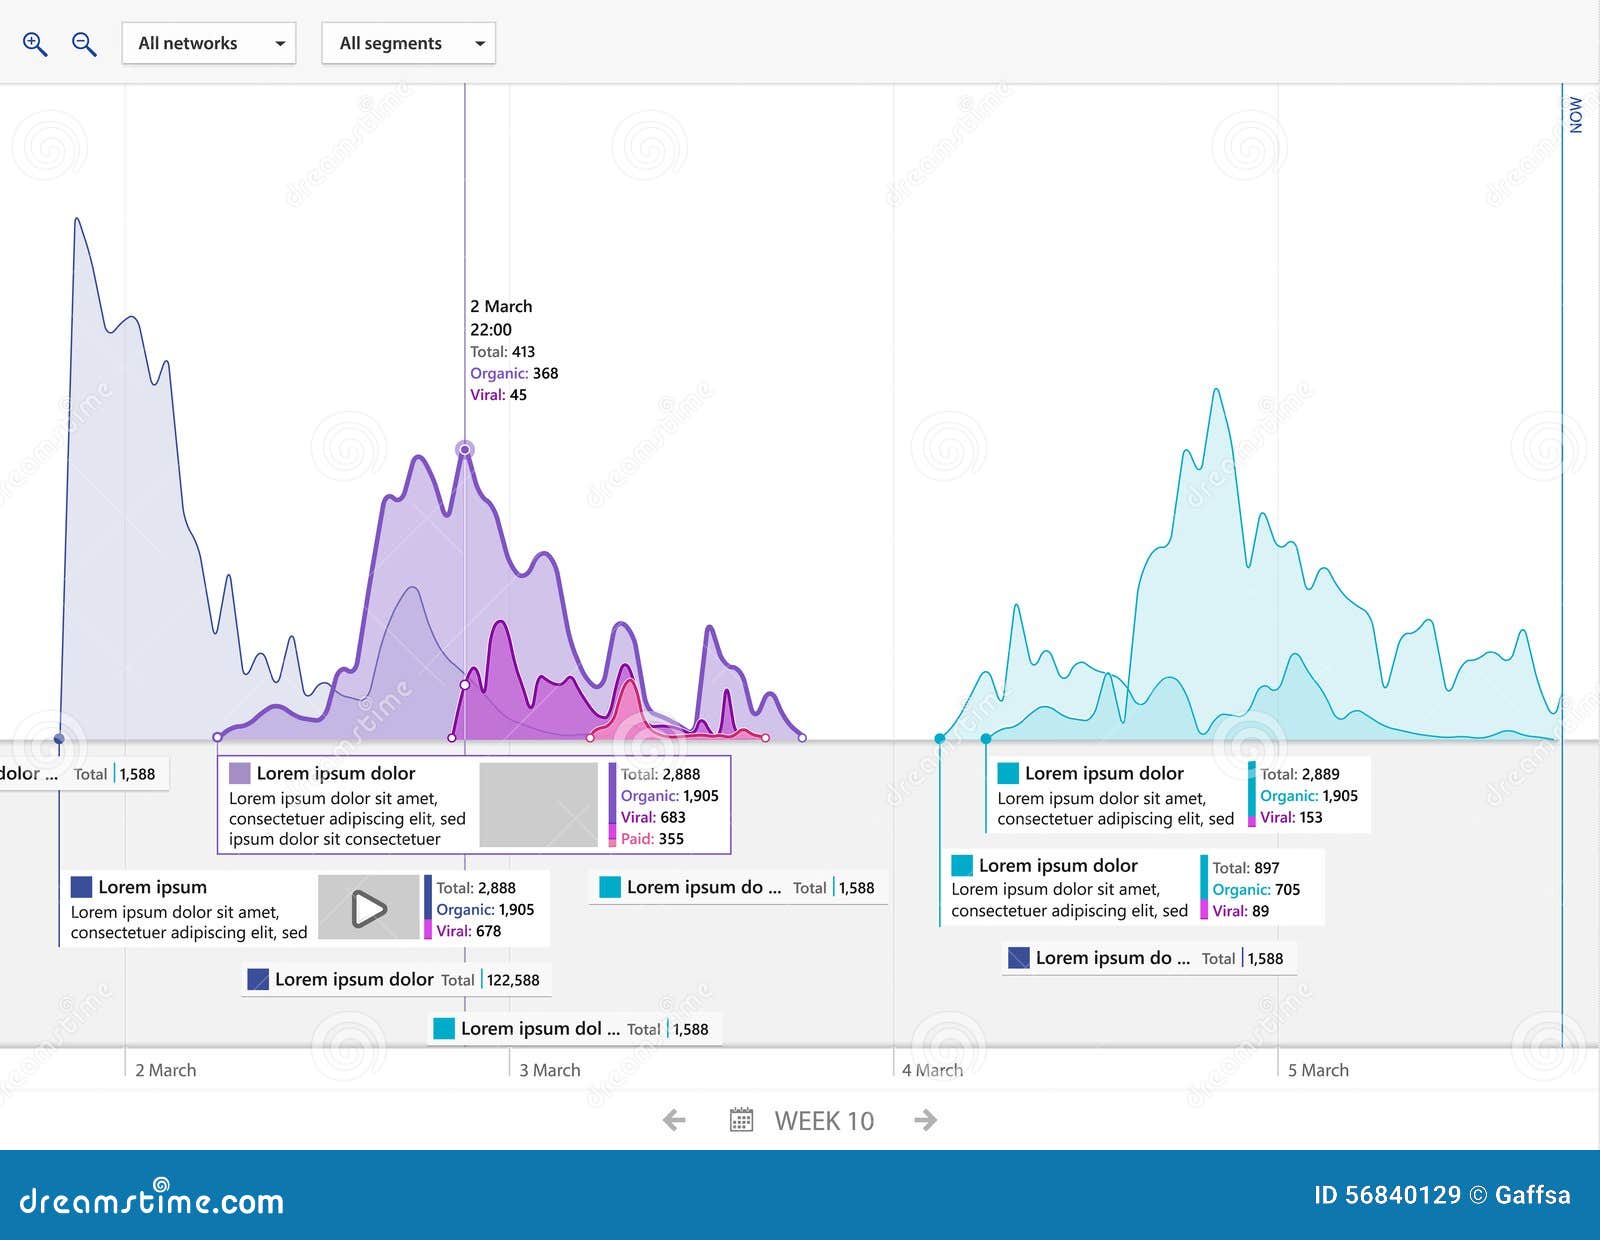
Task: Click the zoom out magnifier icon
Action: (84, 44)
